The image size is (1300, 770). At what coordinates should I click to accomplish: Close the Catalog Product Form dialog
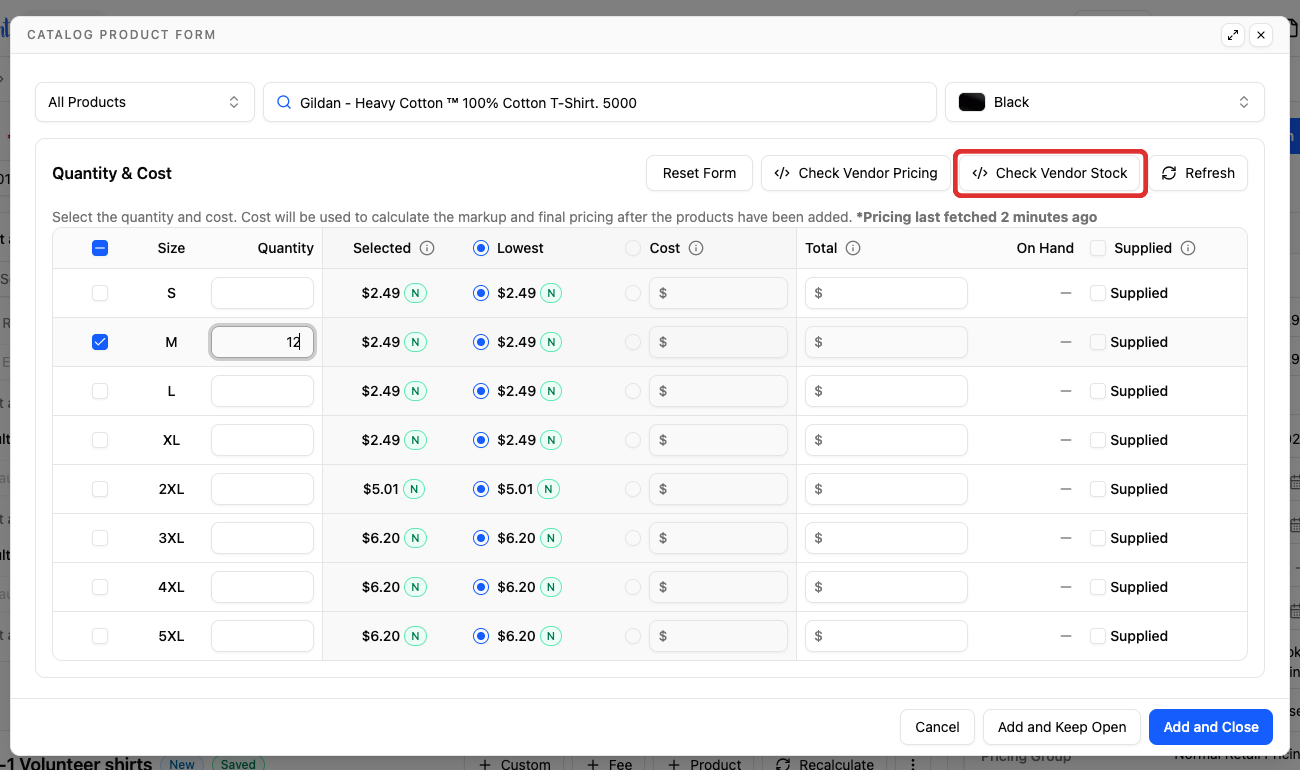1261,35
